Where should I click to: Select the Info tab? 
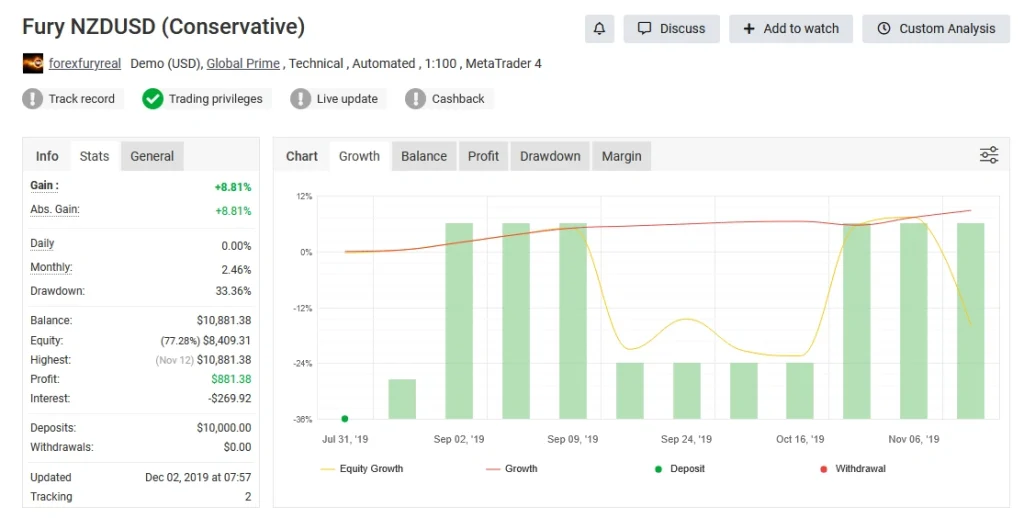click(47, 156)
